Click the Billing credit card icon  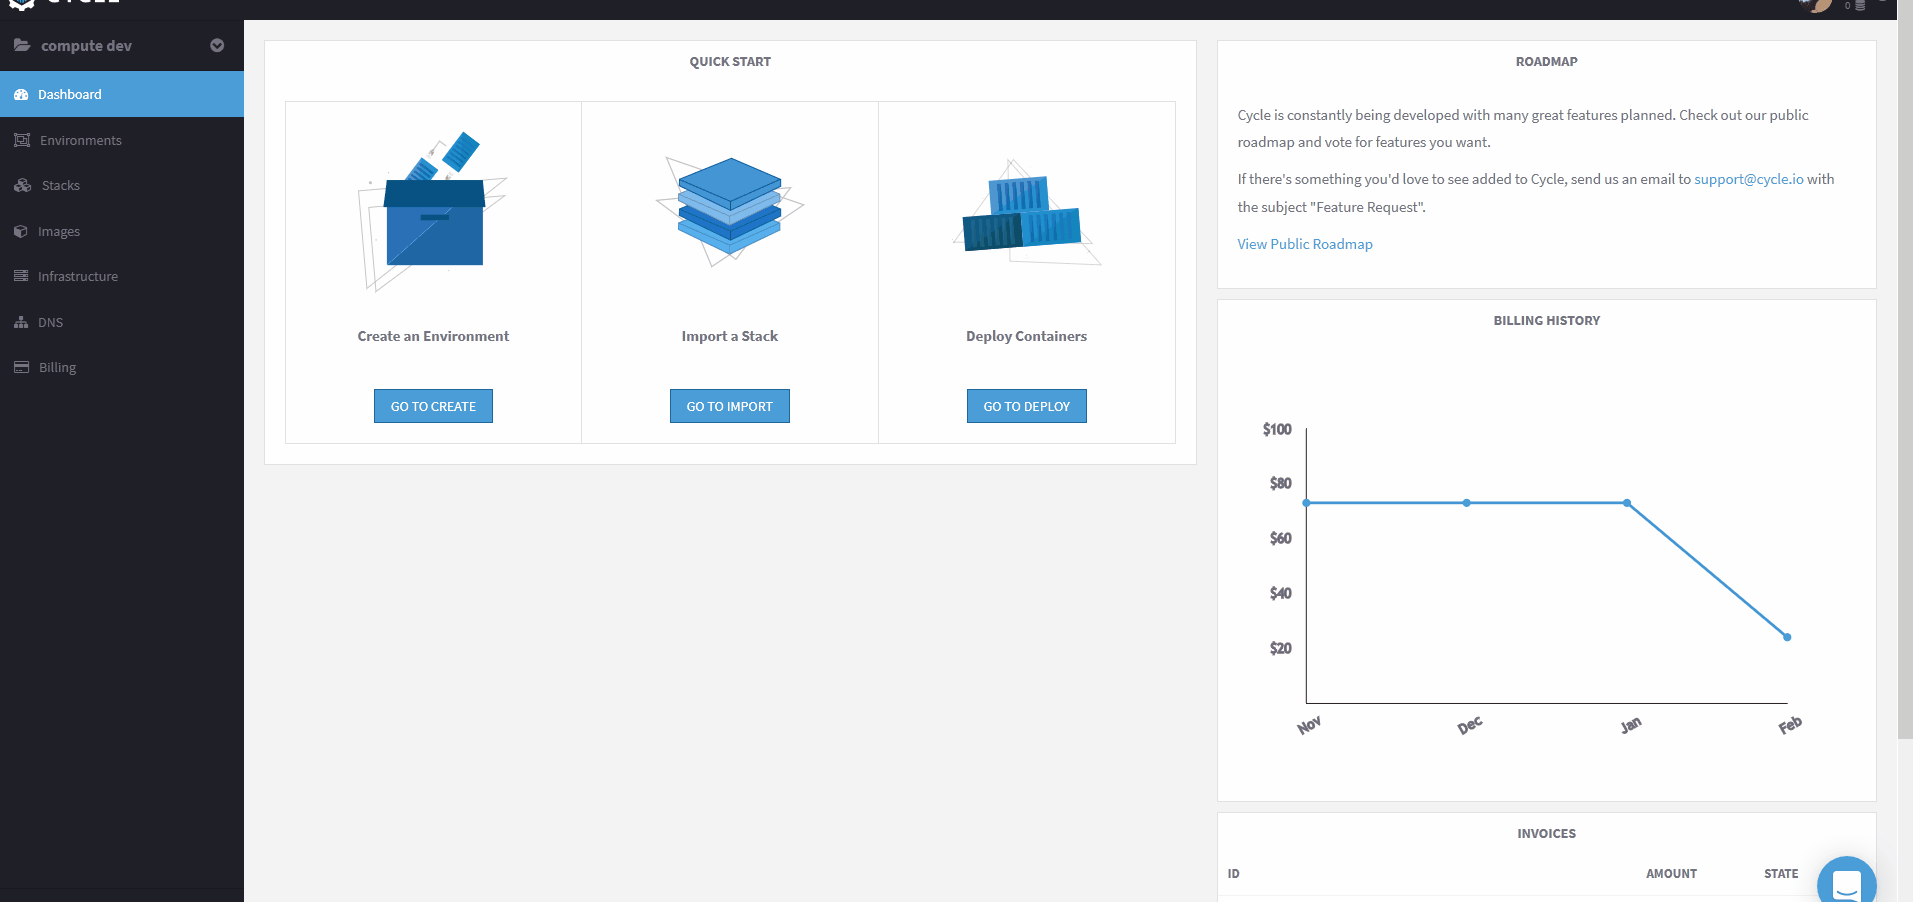[21, 367]
